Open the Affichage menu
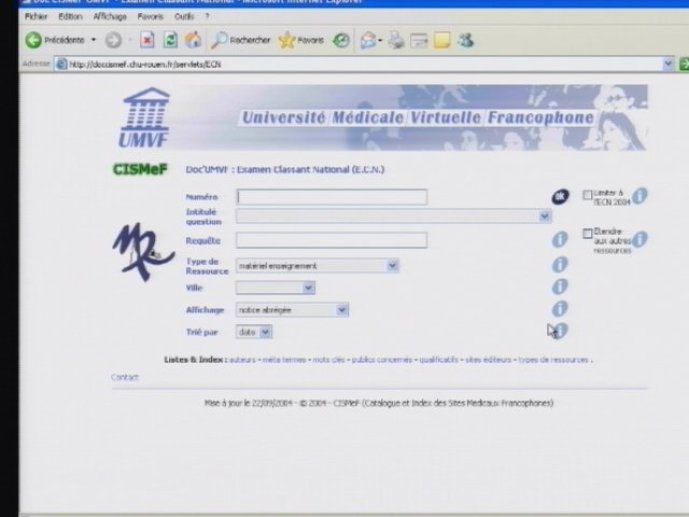 point(110,17)
